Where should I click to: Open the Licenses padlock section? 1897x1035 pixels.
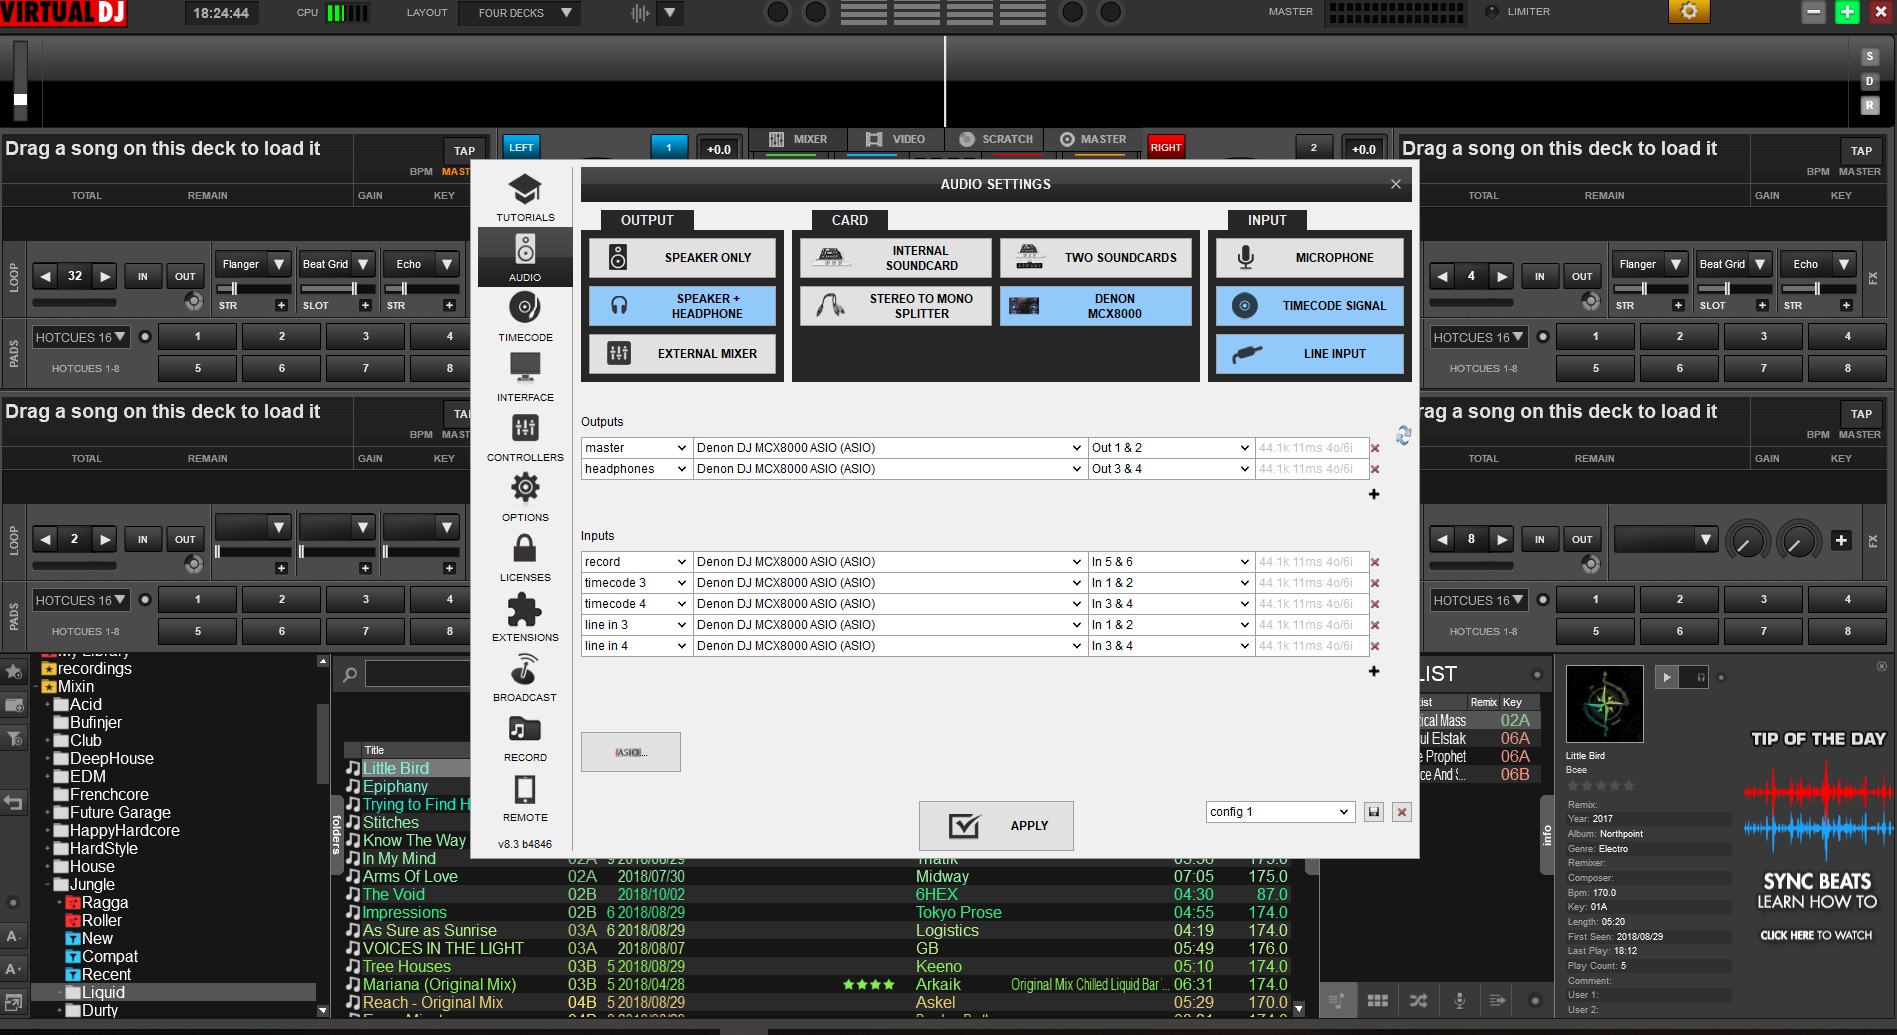click(x=525, y=557)
